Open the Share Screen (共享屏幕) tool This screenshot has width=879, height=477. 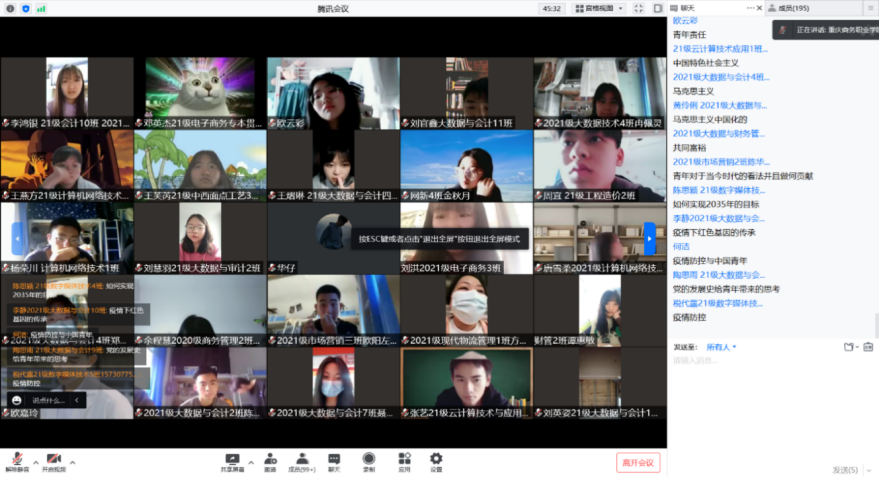pyautogui.click(x=232, y=461)
